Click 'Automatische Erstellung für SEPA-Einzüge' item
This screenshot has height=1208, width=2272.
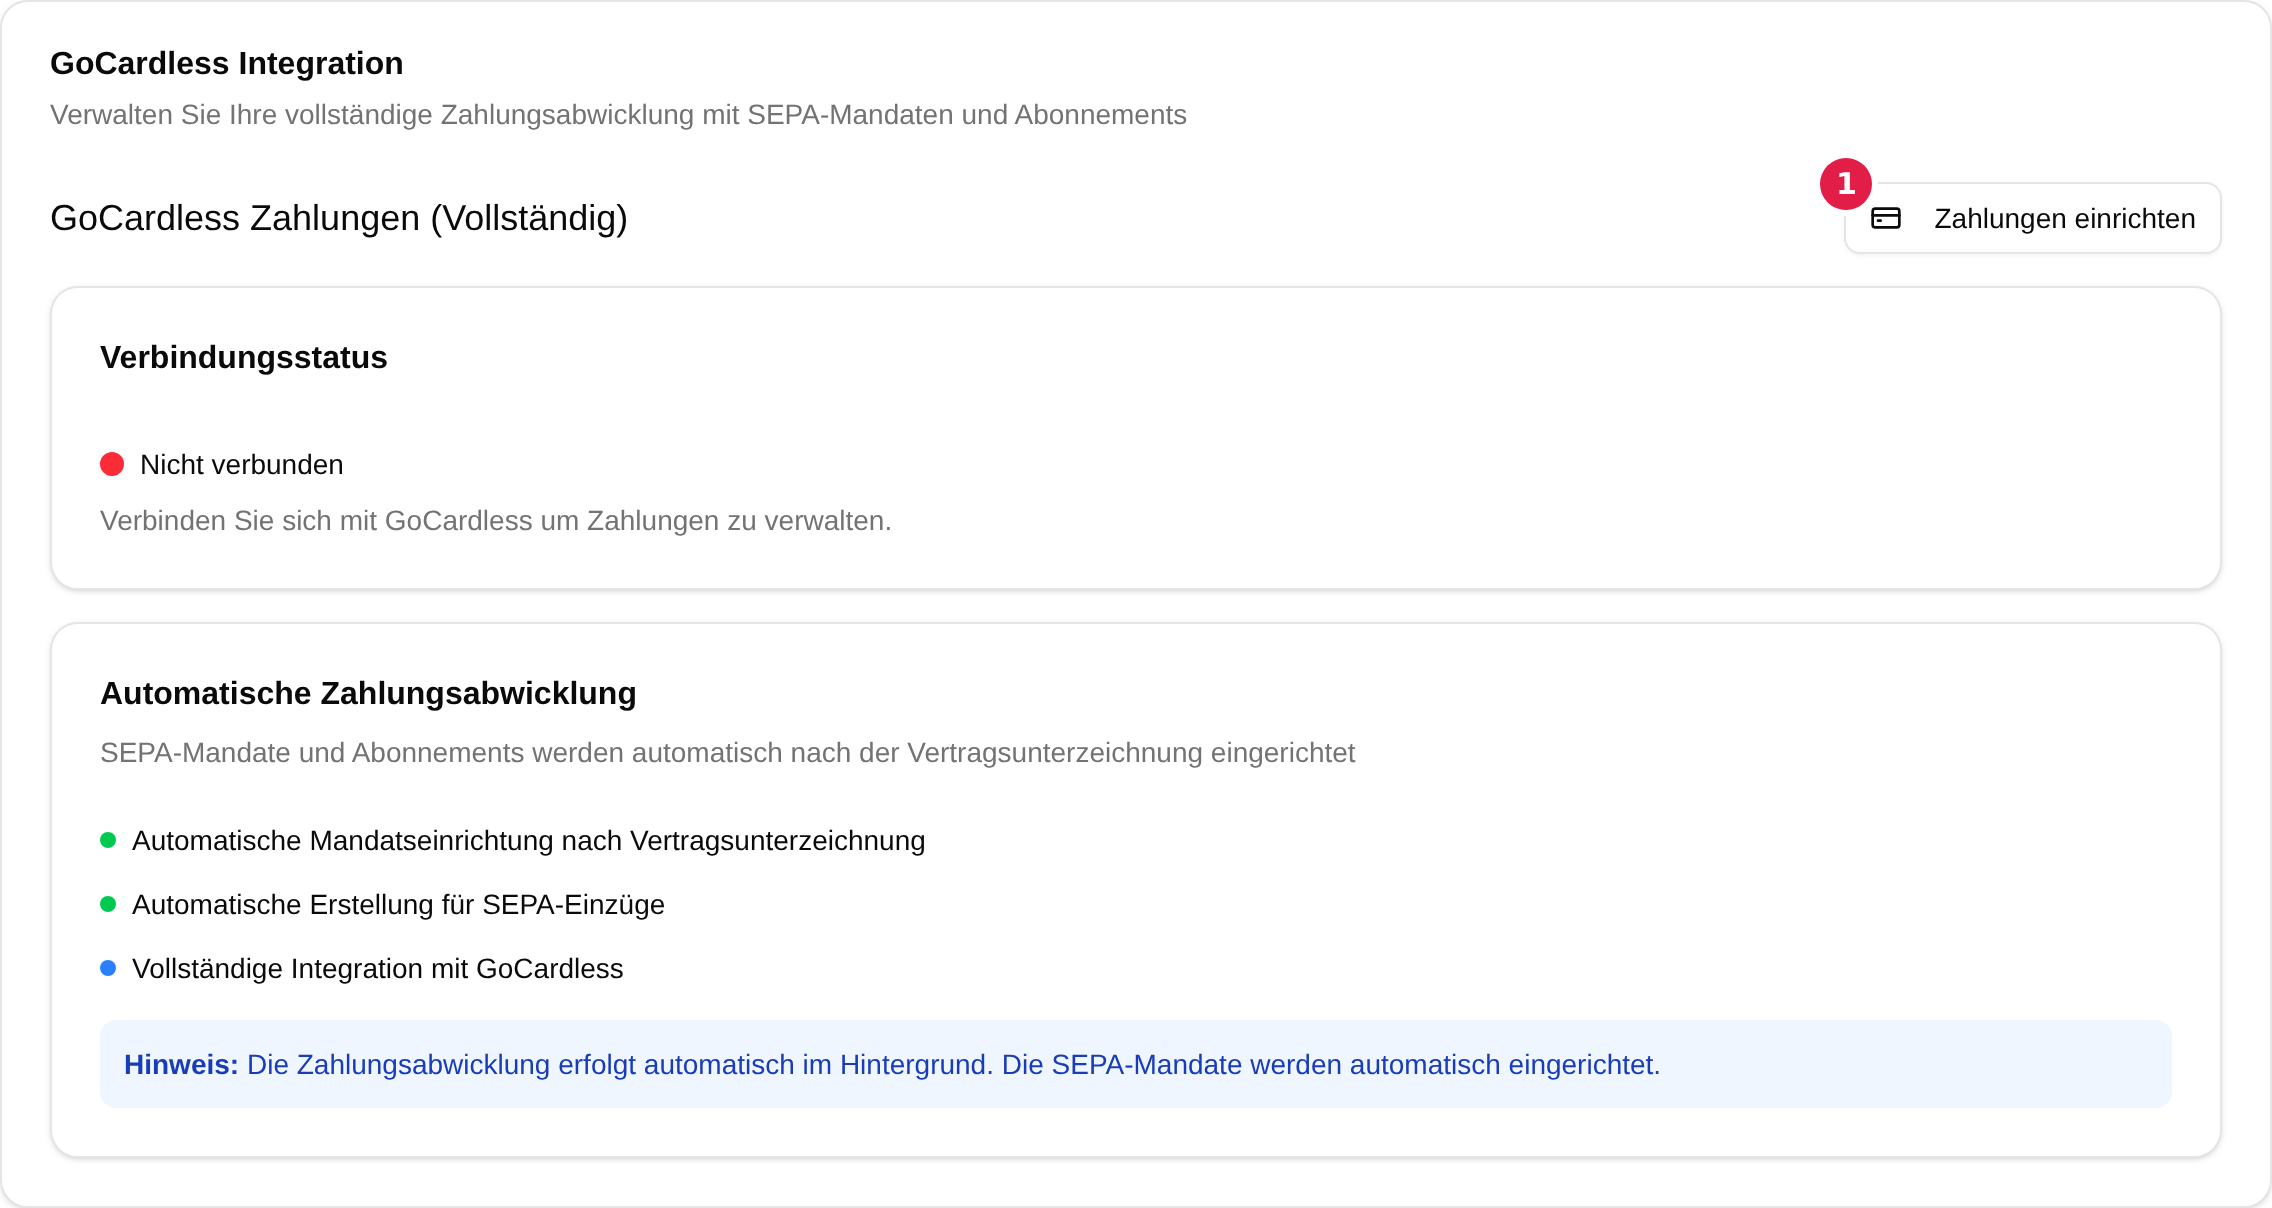pyautogui.click(x=398, y=905)
